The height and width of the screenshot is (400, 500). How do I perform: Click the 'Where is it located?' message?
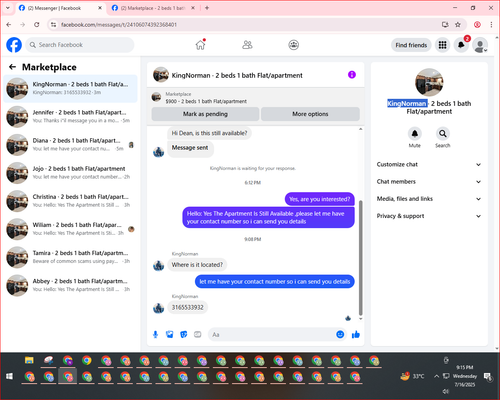click(x=197, y=265)
